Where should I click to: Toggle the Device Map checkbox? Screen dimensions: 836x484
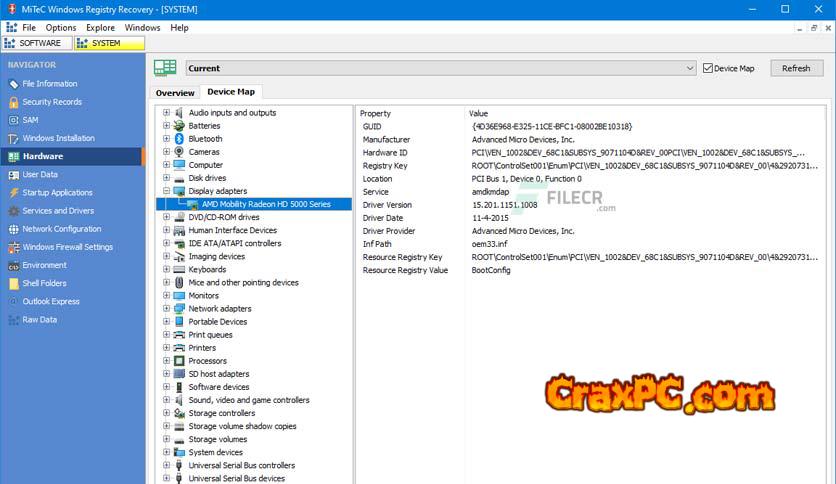click(708, 68)
